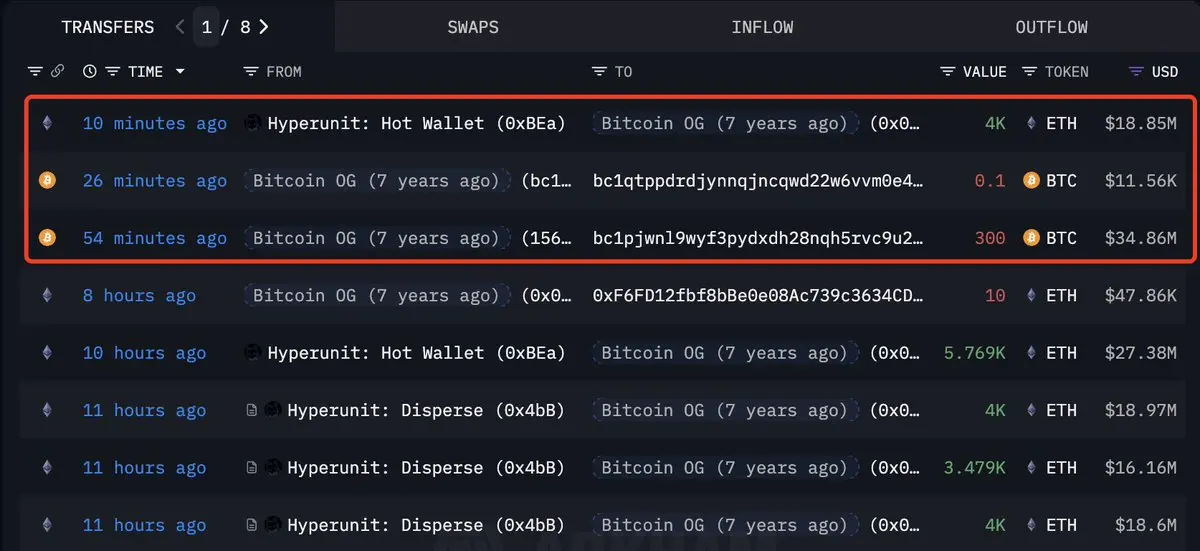Click the link icon in header row
Screen dimensions: 1200x551
[58, 72]
